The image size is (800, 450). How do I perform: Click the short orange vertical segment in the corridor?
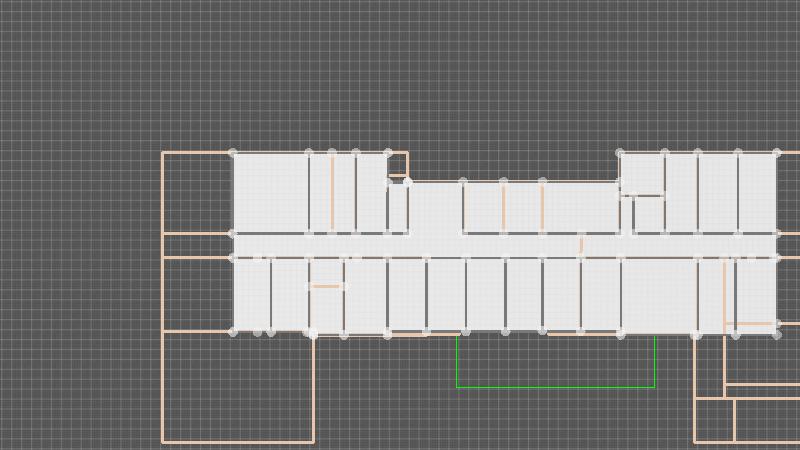tap(581, 243)
